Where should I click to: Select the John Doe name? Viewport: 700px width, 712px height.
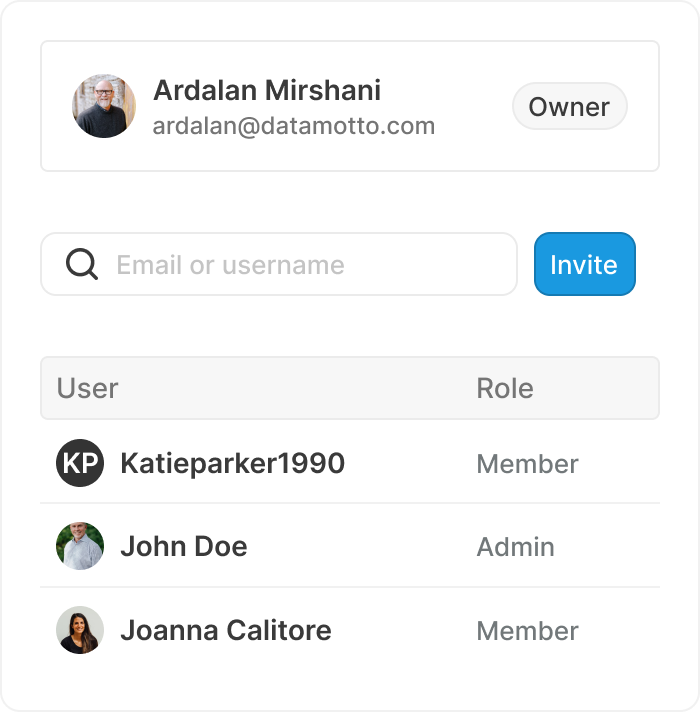click(x=183, y=546)
